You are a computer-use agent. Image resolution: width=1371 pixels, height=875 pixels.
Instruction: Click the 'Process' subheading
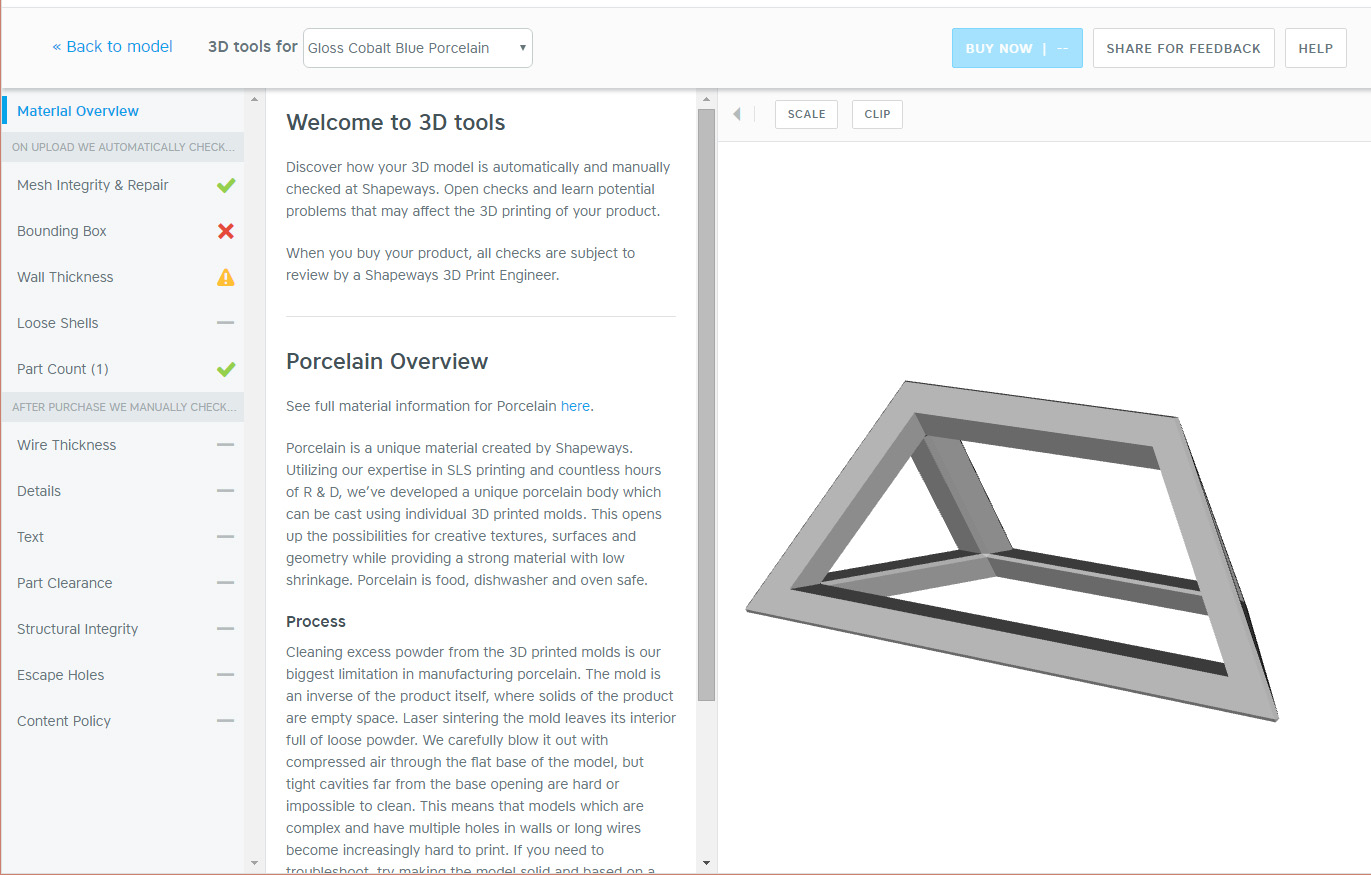[316, 622]
